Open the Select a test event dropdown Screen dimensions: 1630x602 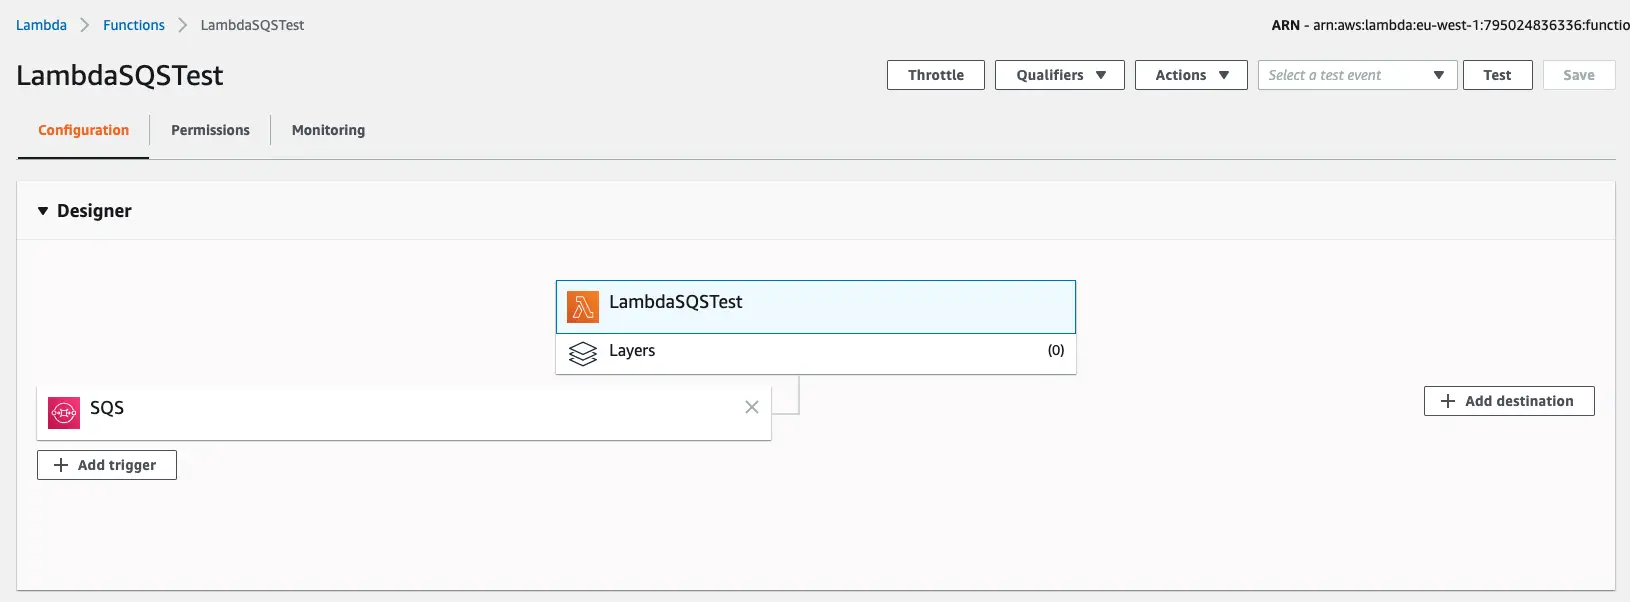point(1356,75)
